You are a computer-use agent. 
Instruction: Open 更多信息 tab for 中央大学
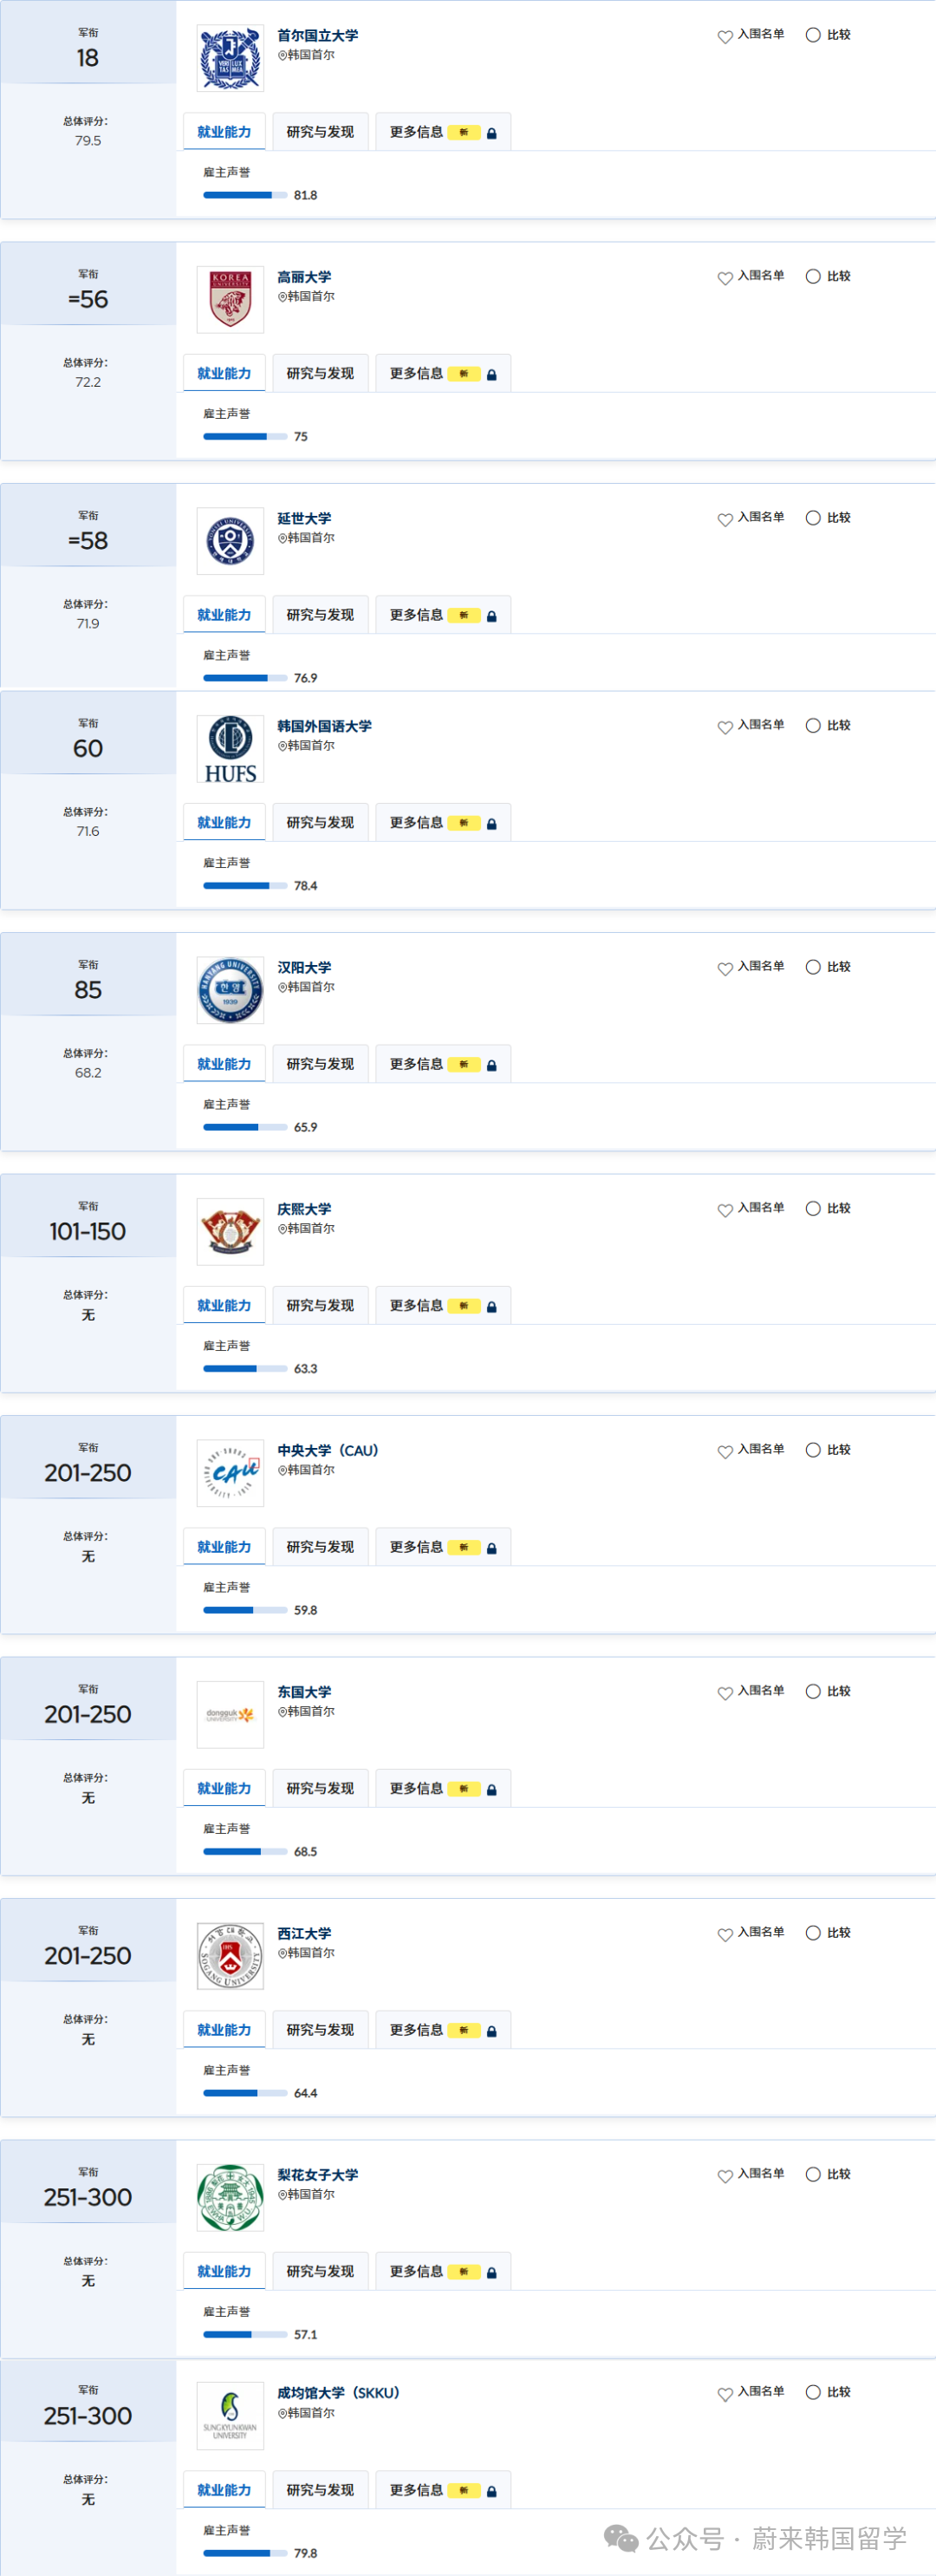click(x=416, y=1548)
